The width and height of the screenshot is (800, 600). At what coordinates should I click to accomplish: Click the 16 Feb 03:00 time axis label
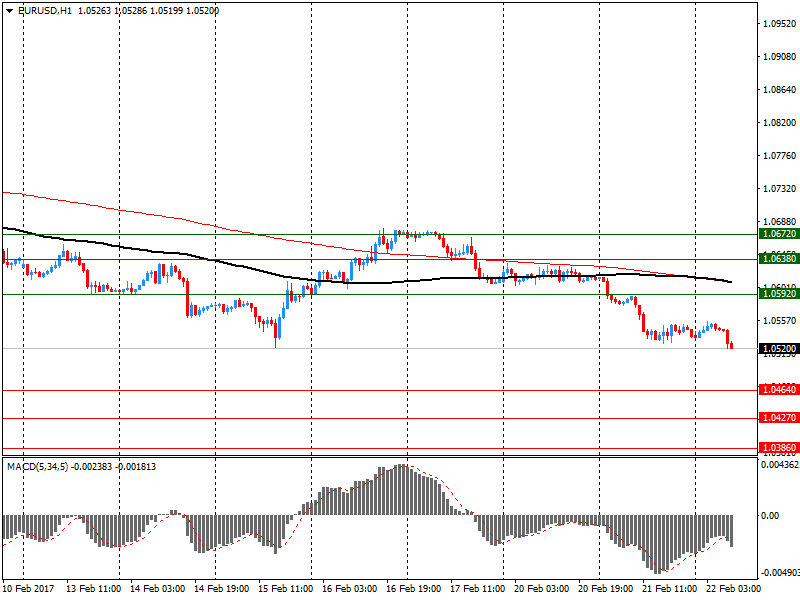point(350,589)
